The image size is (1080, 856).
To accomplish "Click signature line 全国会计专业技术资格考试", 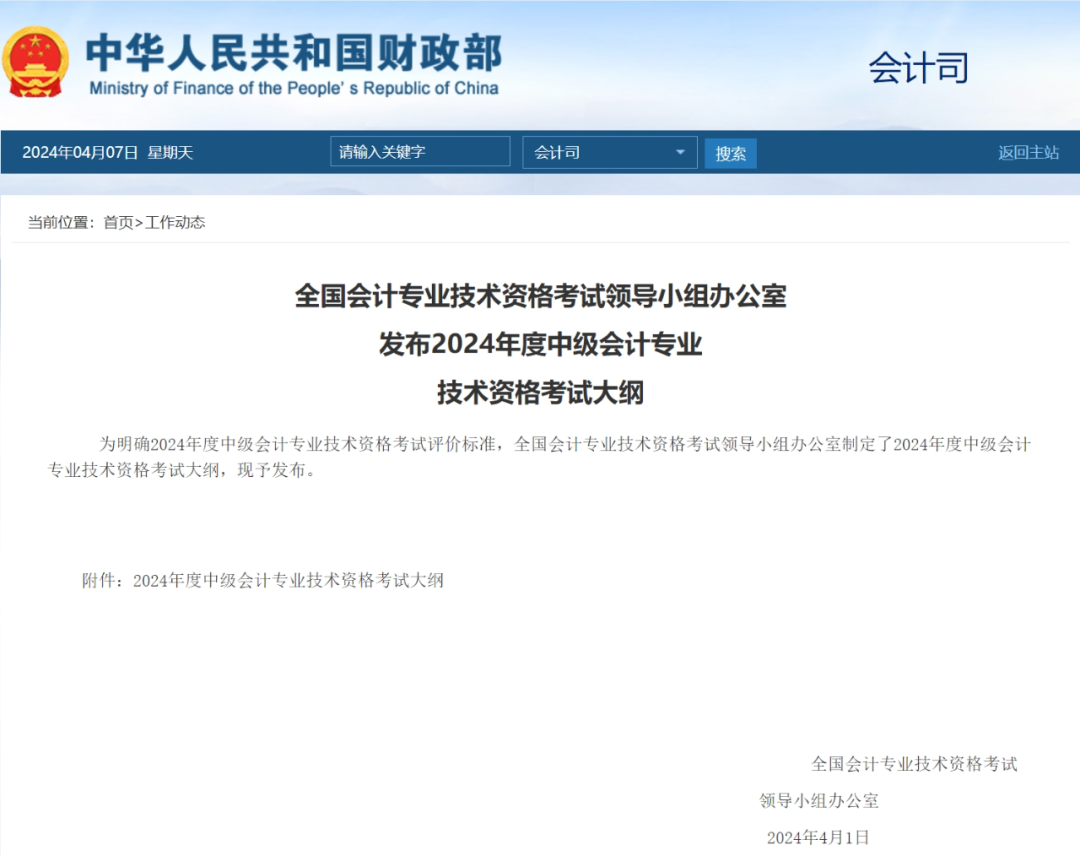I will tap(914, 764).
